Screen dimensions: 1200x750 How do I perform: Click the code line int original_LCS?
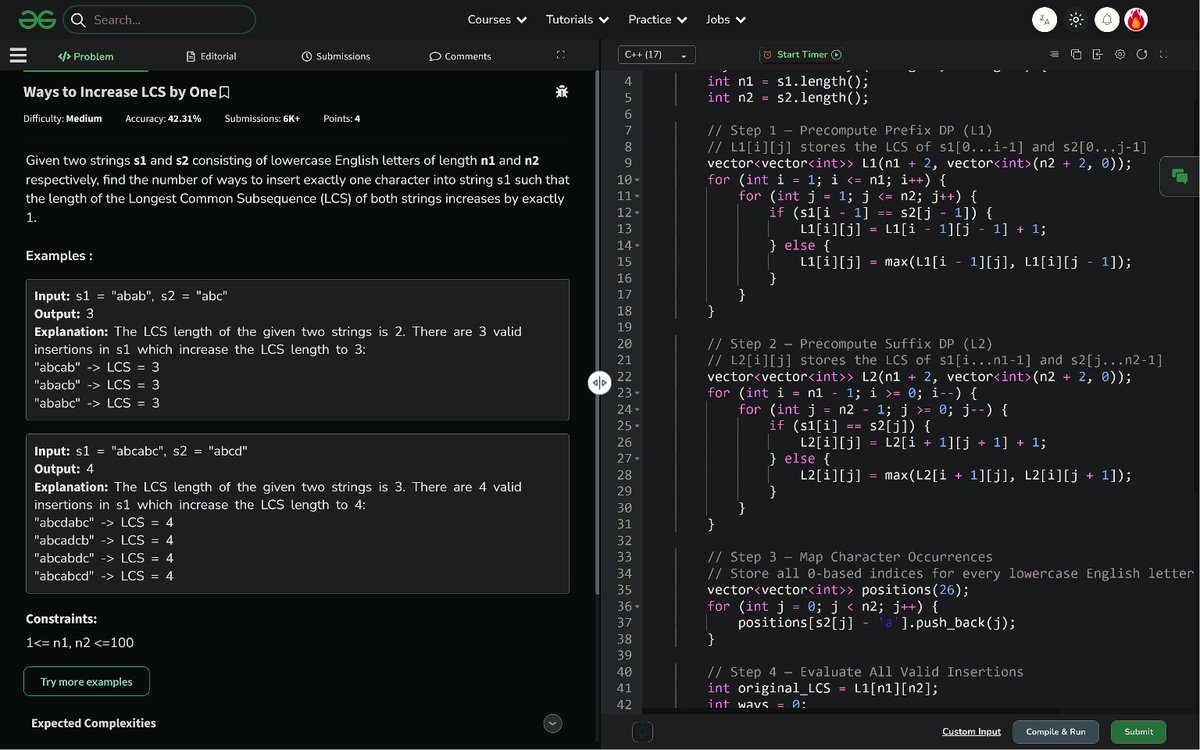(x=823, y=688)
